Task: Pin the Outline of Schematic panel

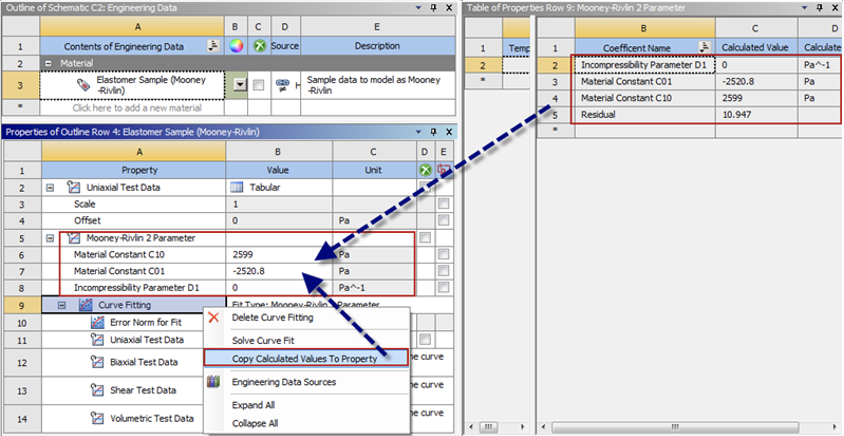Action: (434, 8)
